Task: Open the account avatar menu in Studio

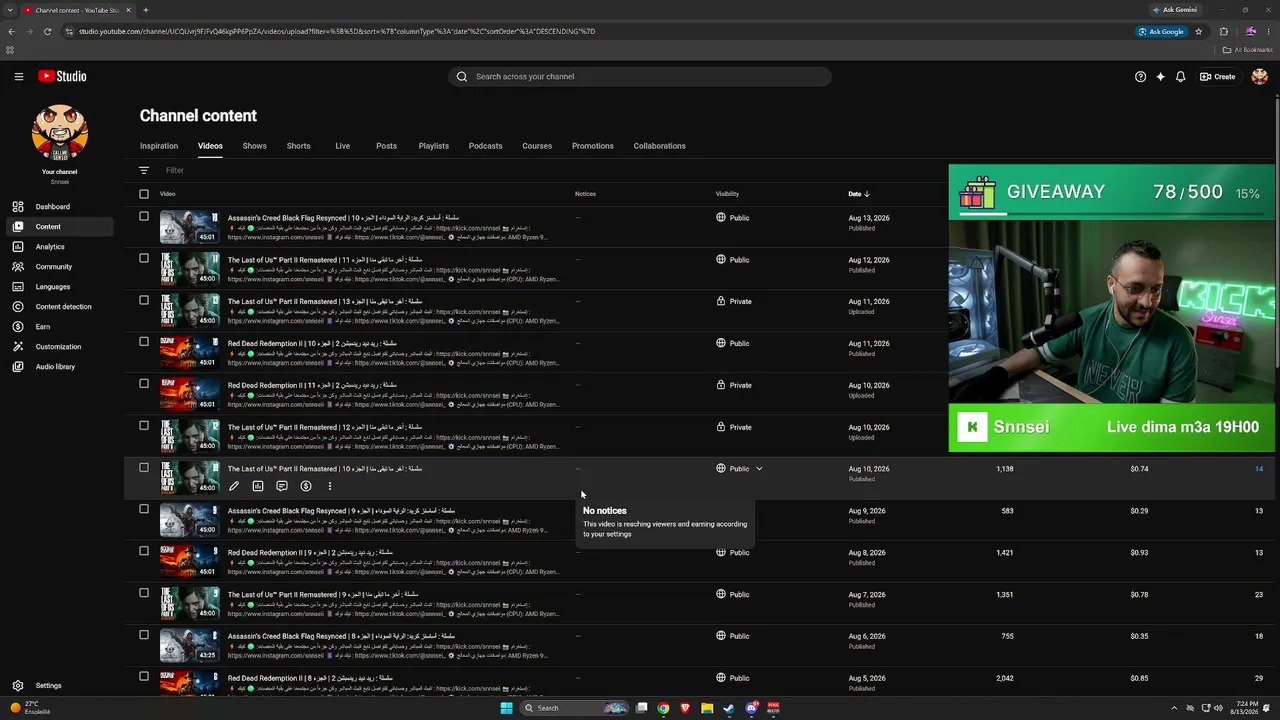Action: (1259, 76)
